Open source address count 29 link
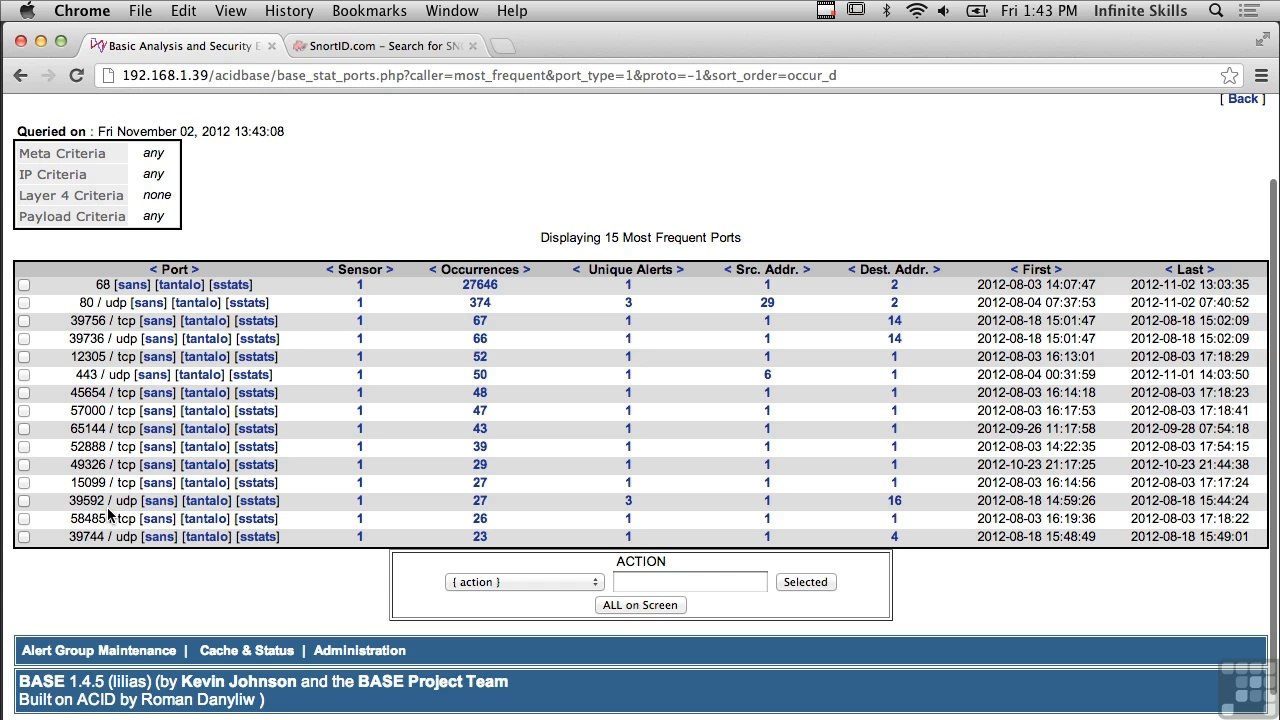The height and width of the screenshot is (720, 1280). tap(767, 303)
